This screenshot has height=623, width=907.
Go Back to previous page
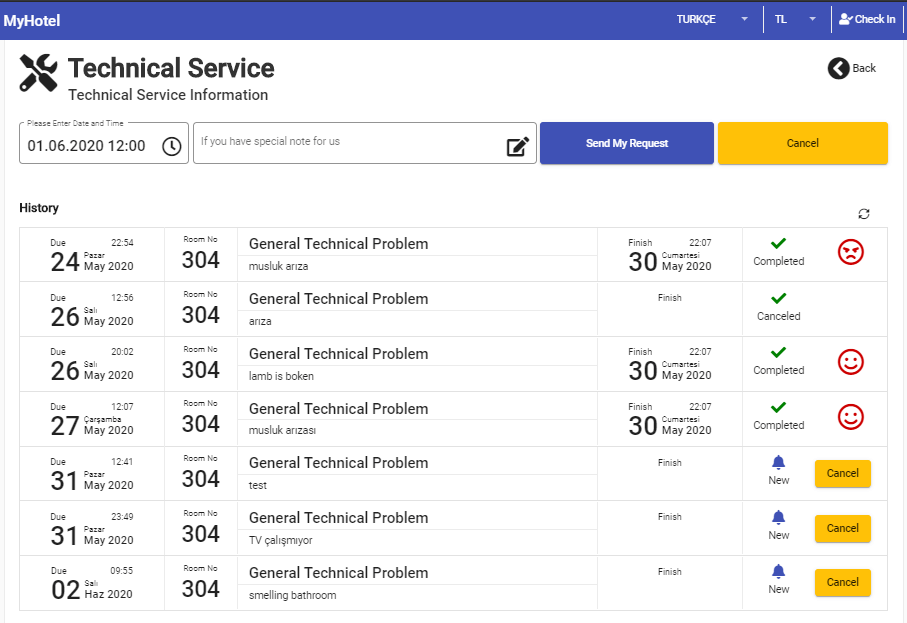tap(852, 68)
